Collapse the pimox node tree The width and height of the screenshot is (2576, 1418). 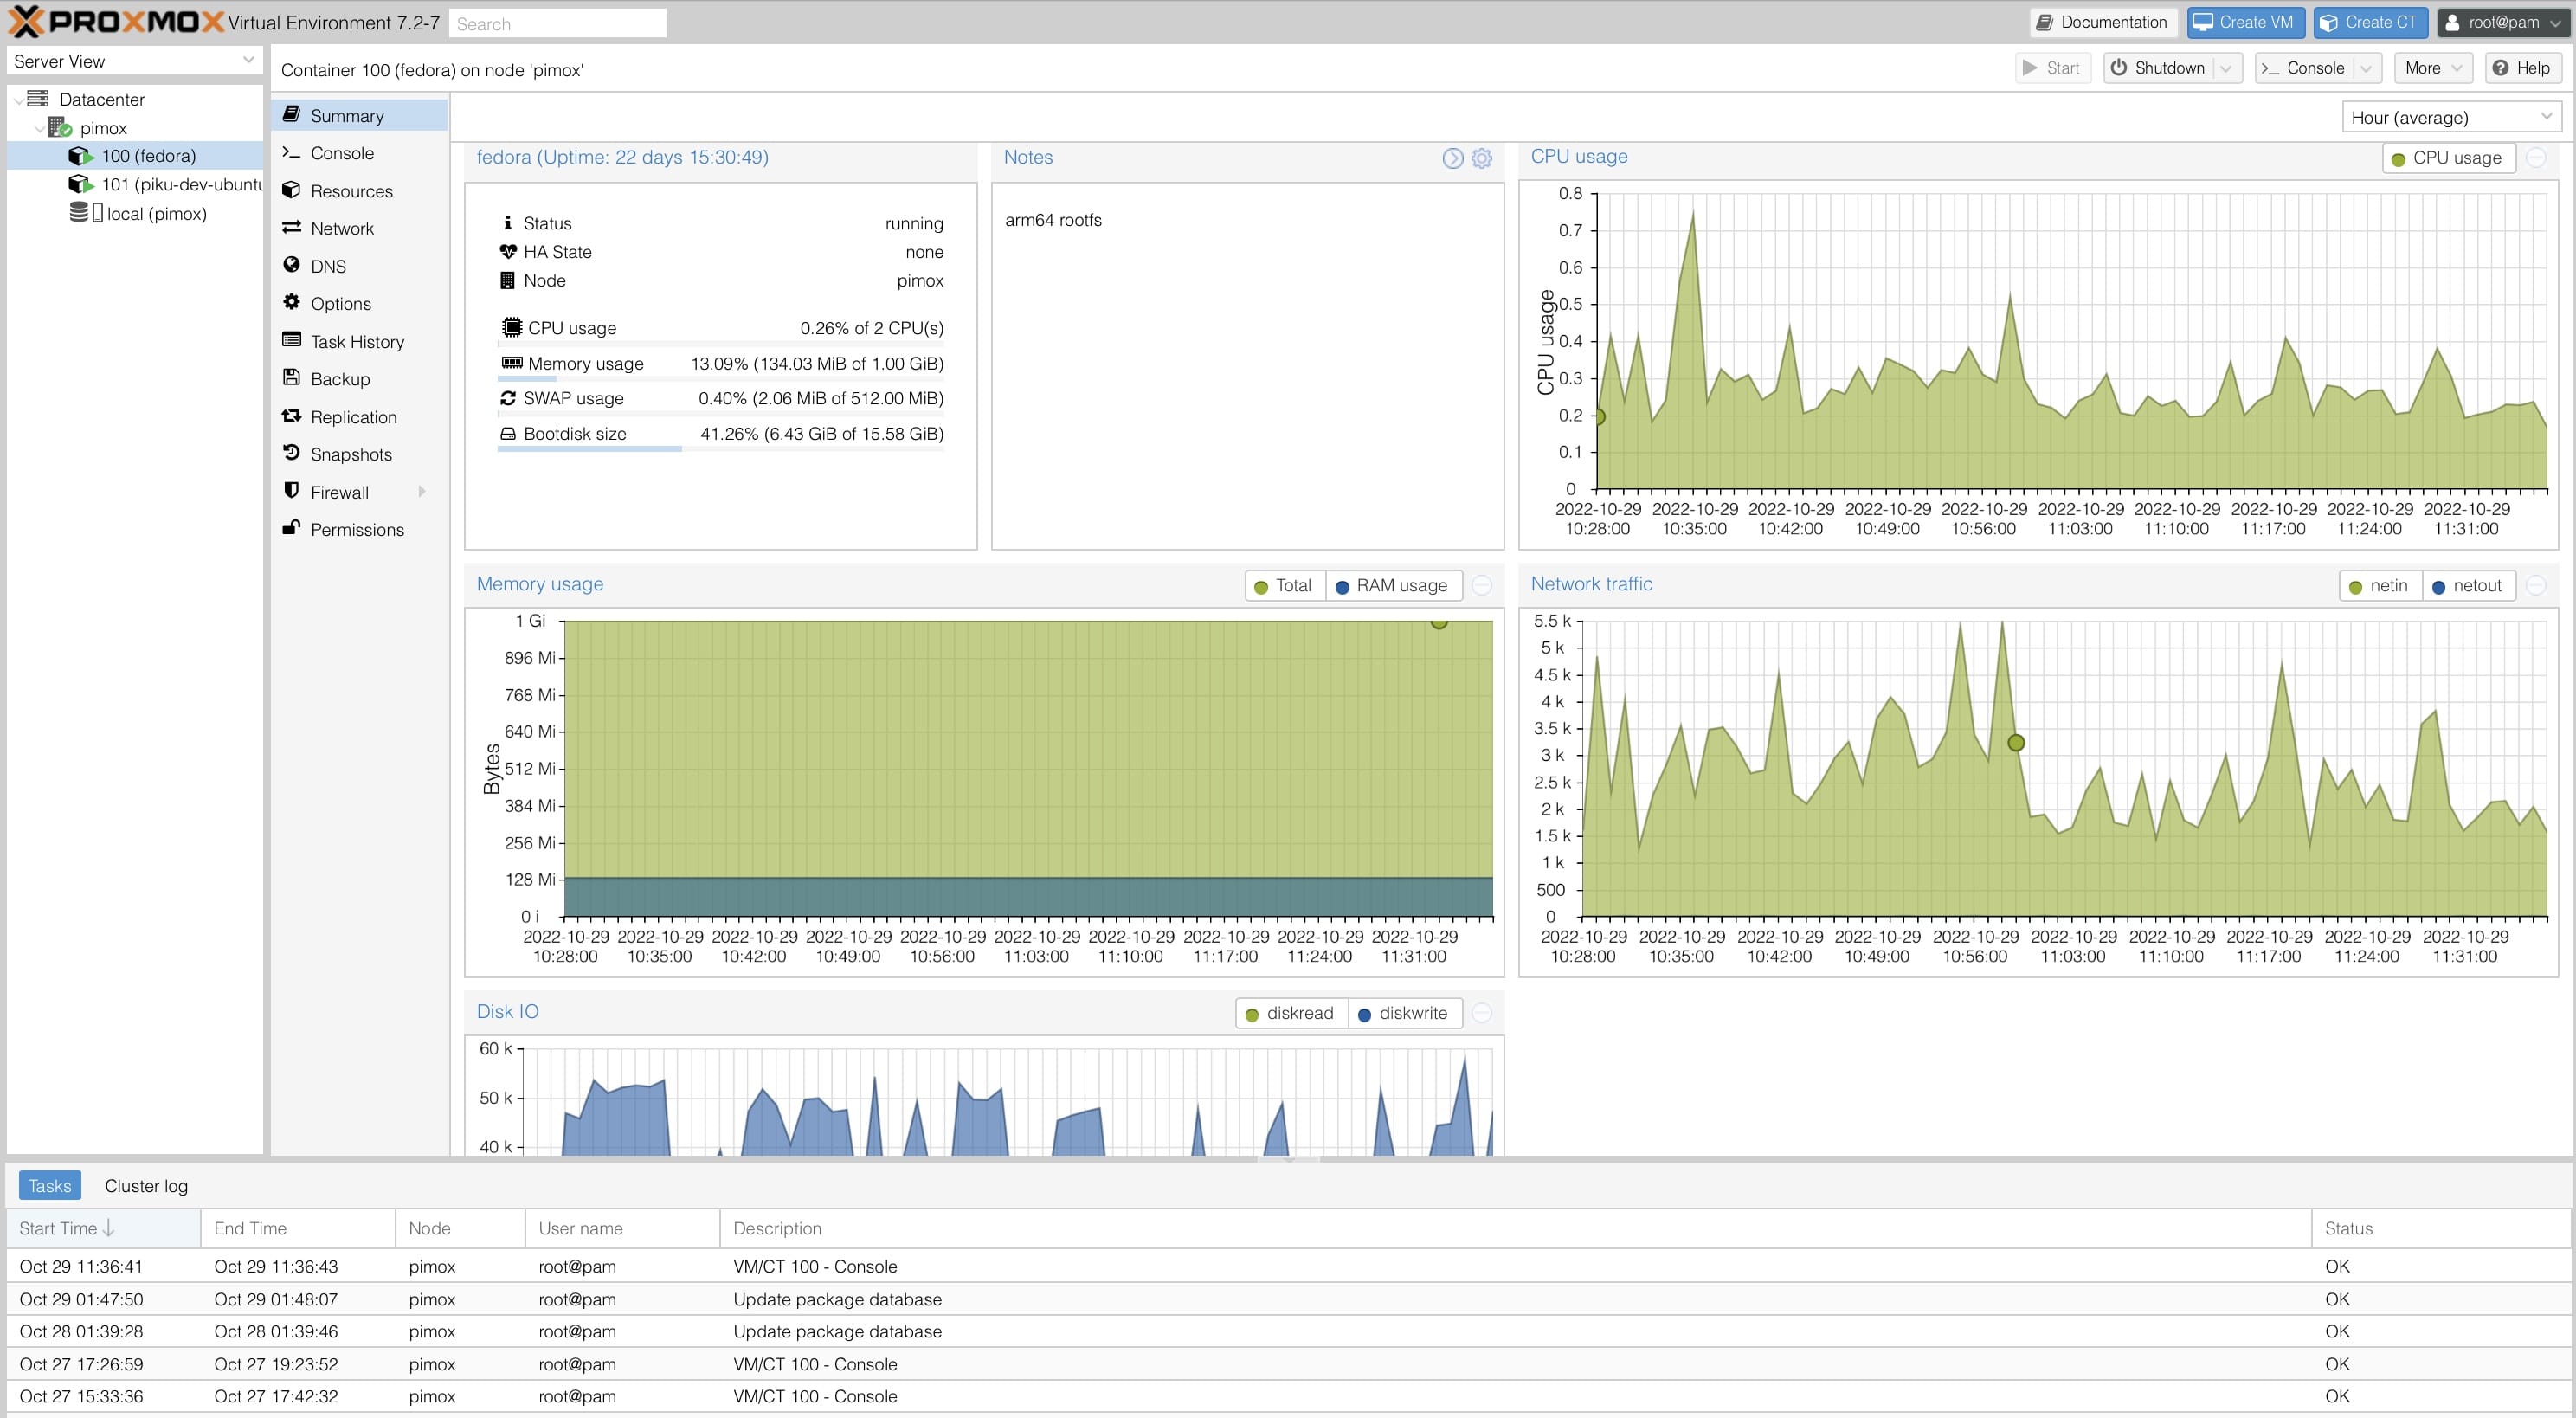point(39,128)
